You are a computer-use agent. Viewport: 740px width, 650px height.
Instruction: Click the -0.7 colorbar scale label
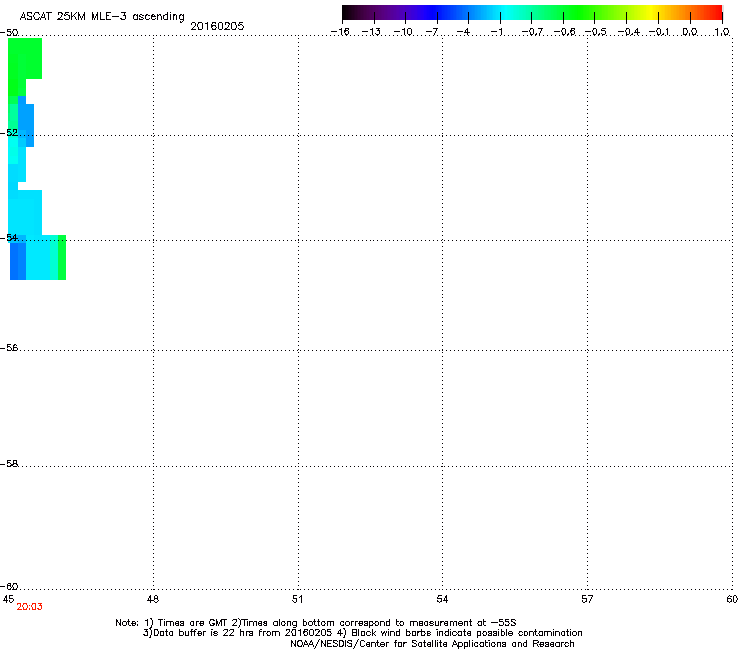532,32
